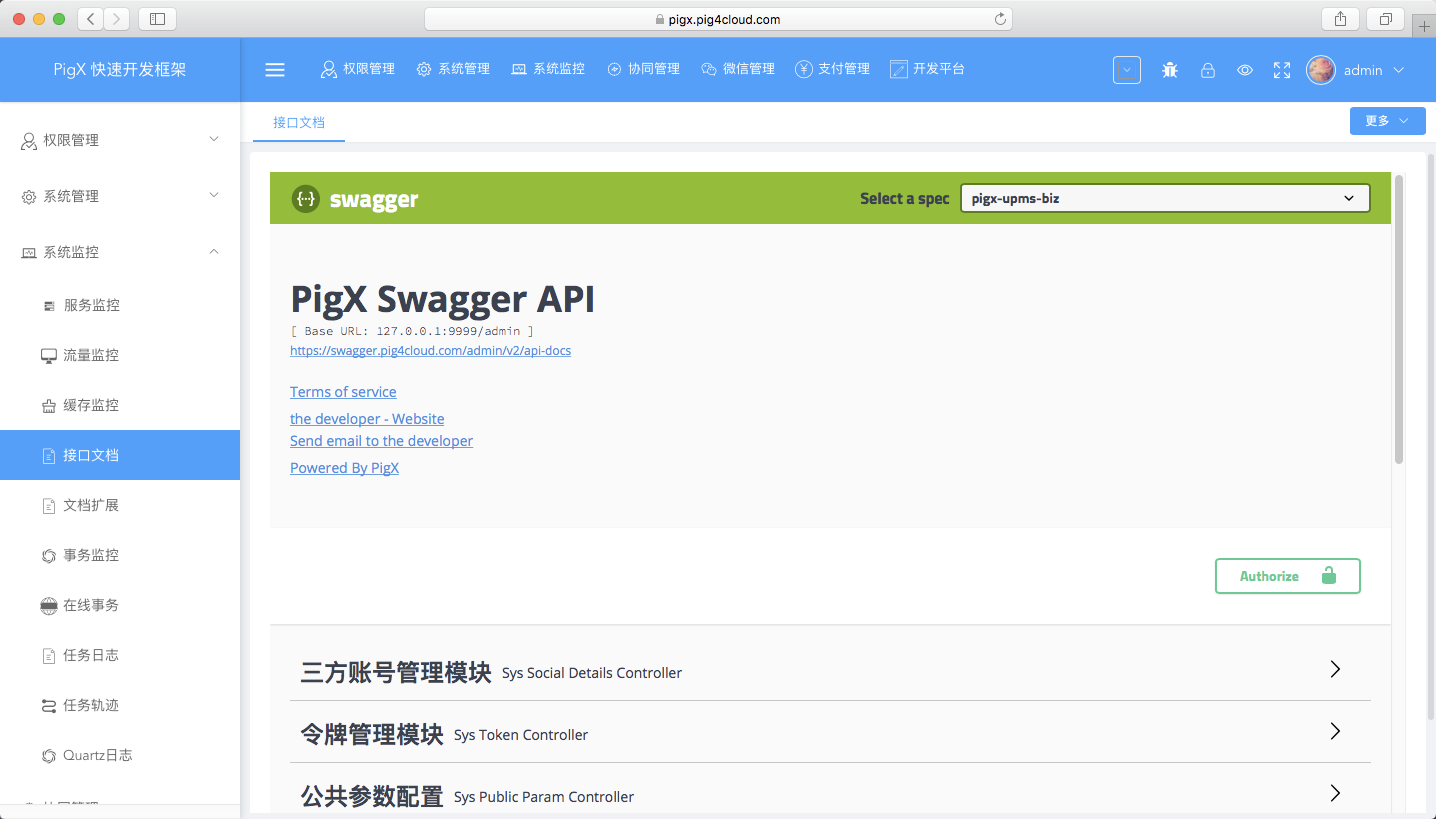Toggle the eye theme icon in header
This screenshot has width=1436, height=819.
tap(1245, 70)
